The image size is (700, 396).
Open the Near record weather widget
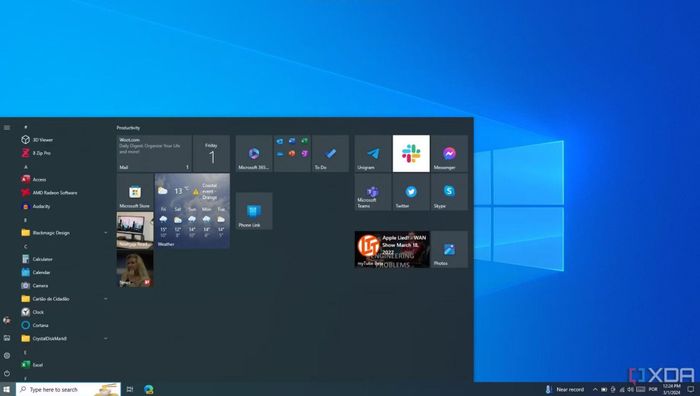pos(564,389)
